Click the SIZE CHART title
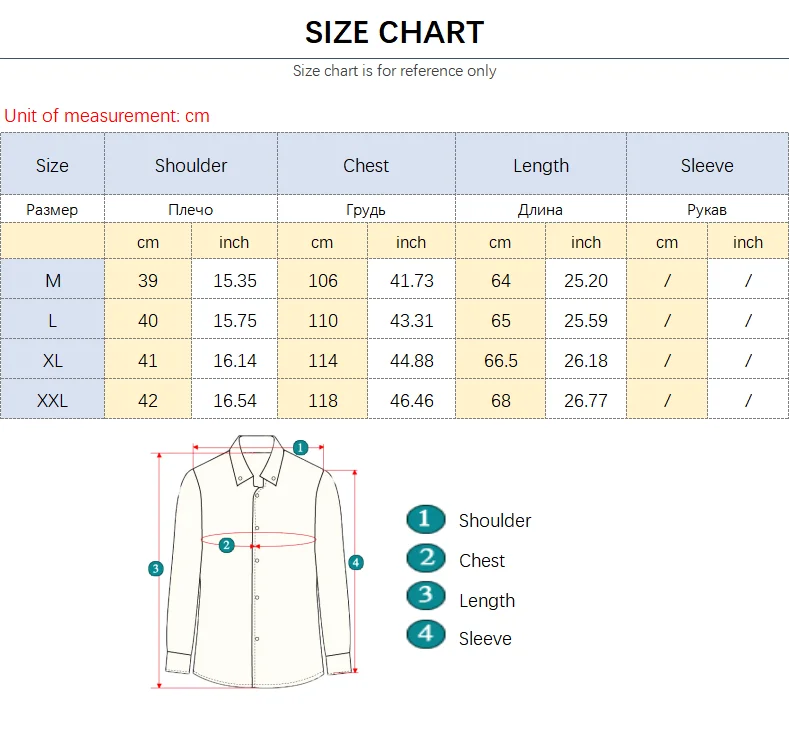Image resolution: width=789 pixels, height=730 pixels. pos(394,32)
